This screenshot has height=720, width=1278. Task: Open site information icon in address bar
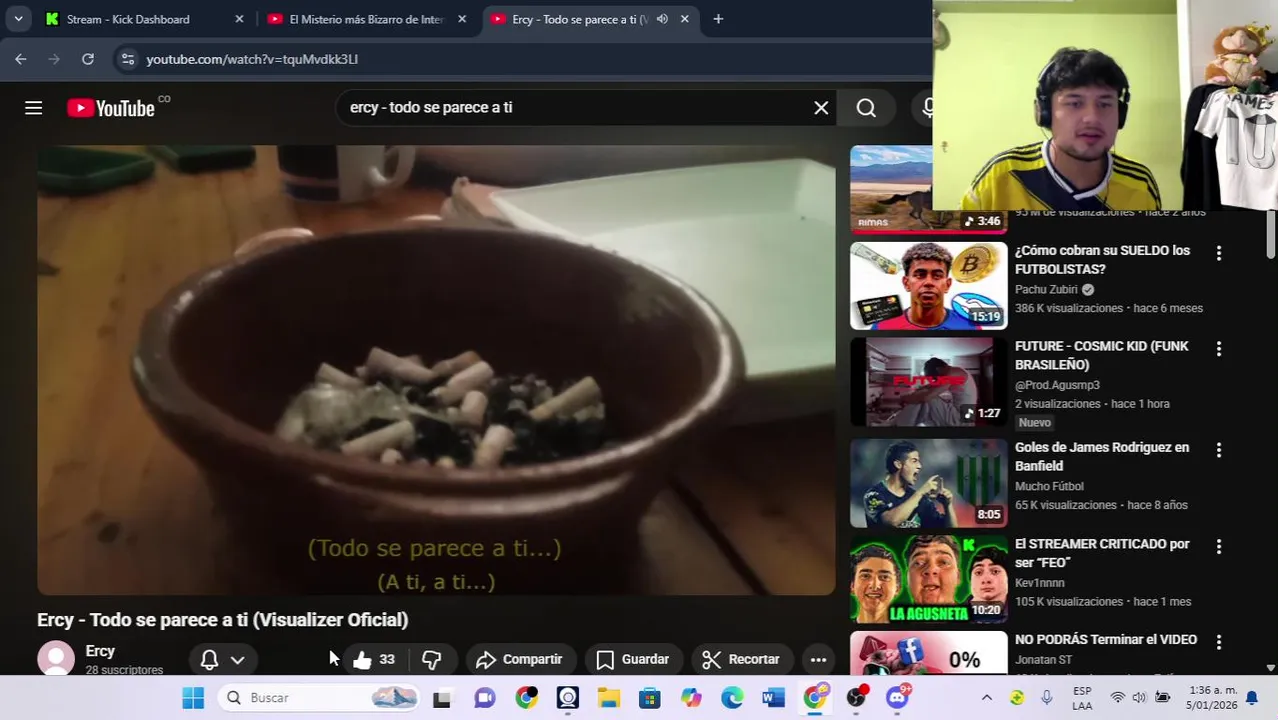(127, 59)
